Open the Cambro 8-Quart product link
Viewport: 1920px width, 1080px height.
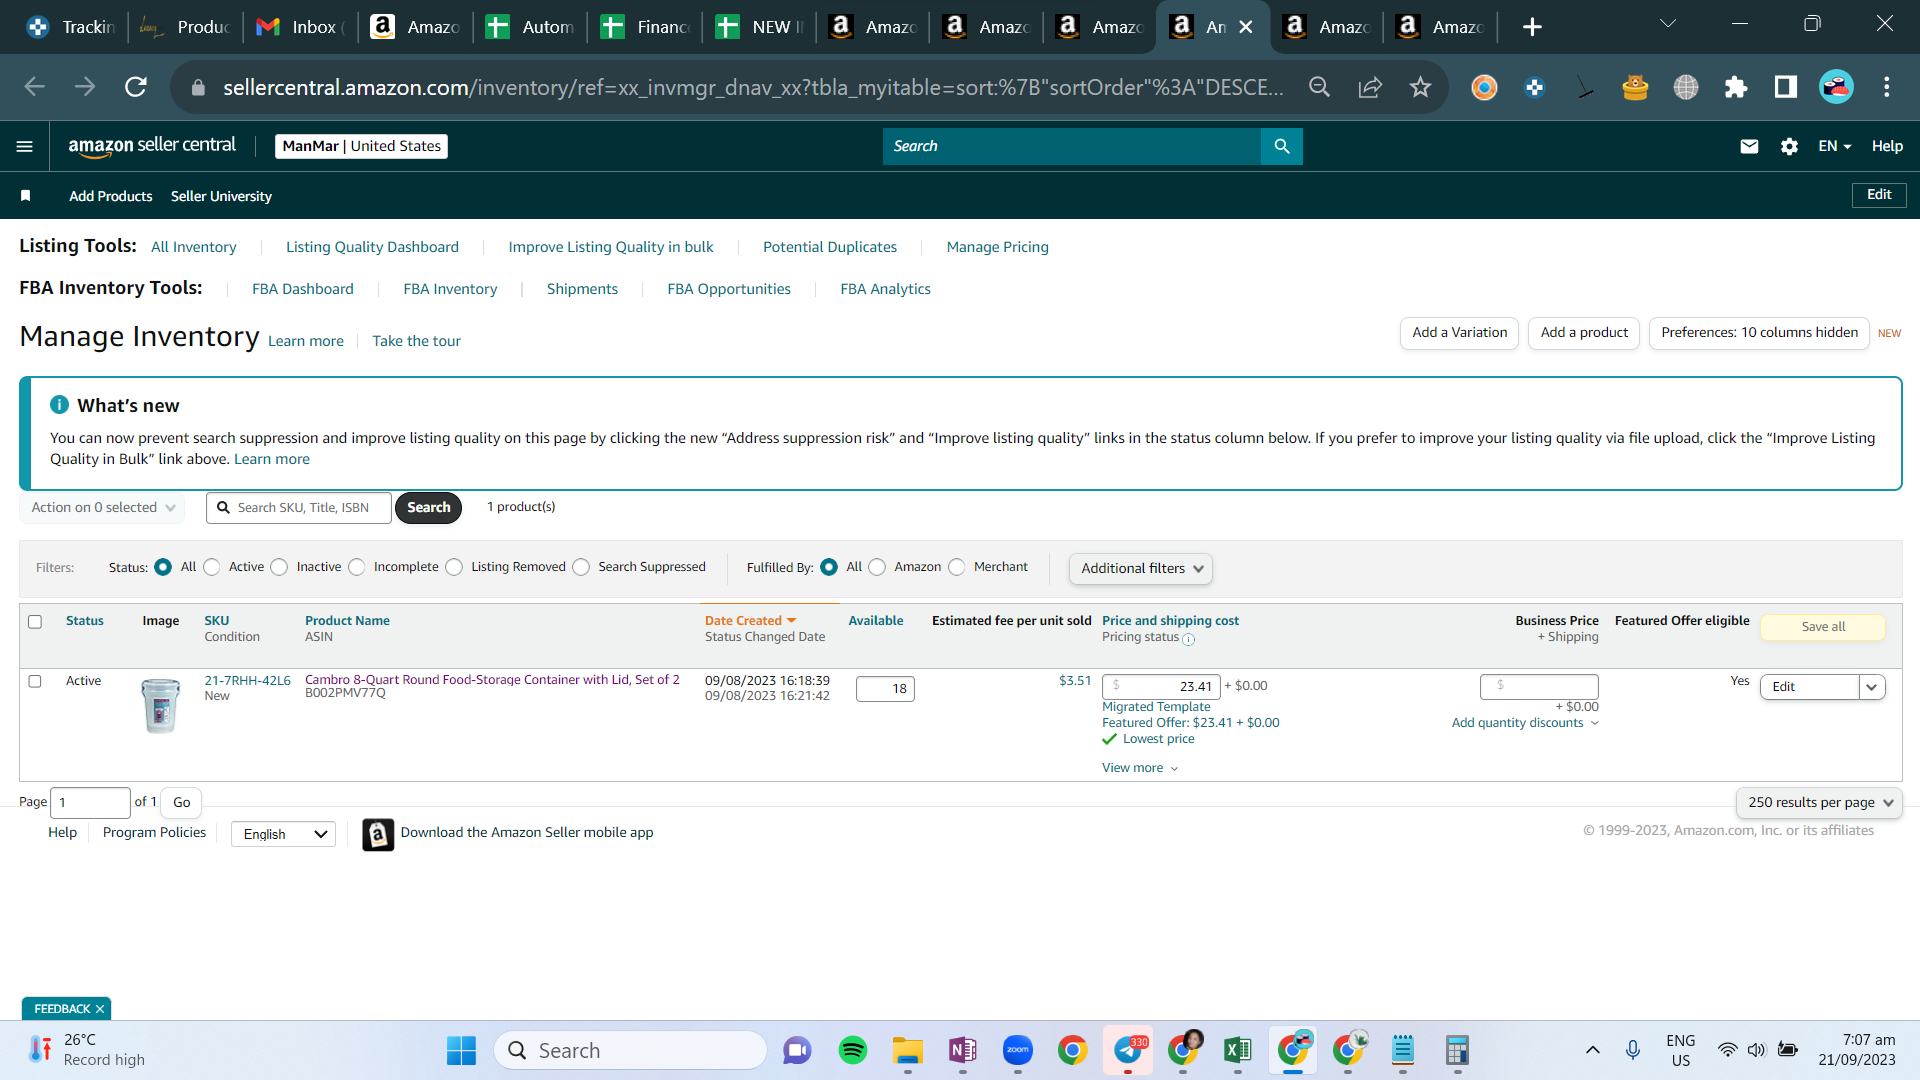[x=492, y=680]
